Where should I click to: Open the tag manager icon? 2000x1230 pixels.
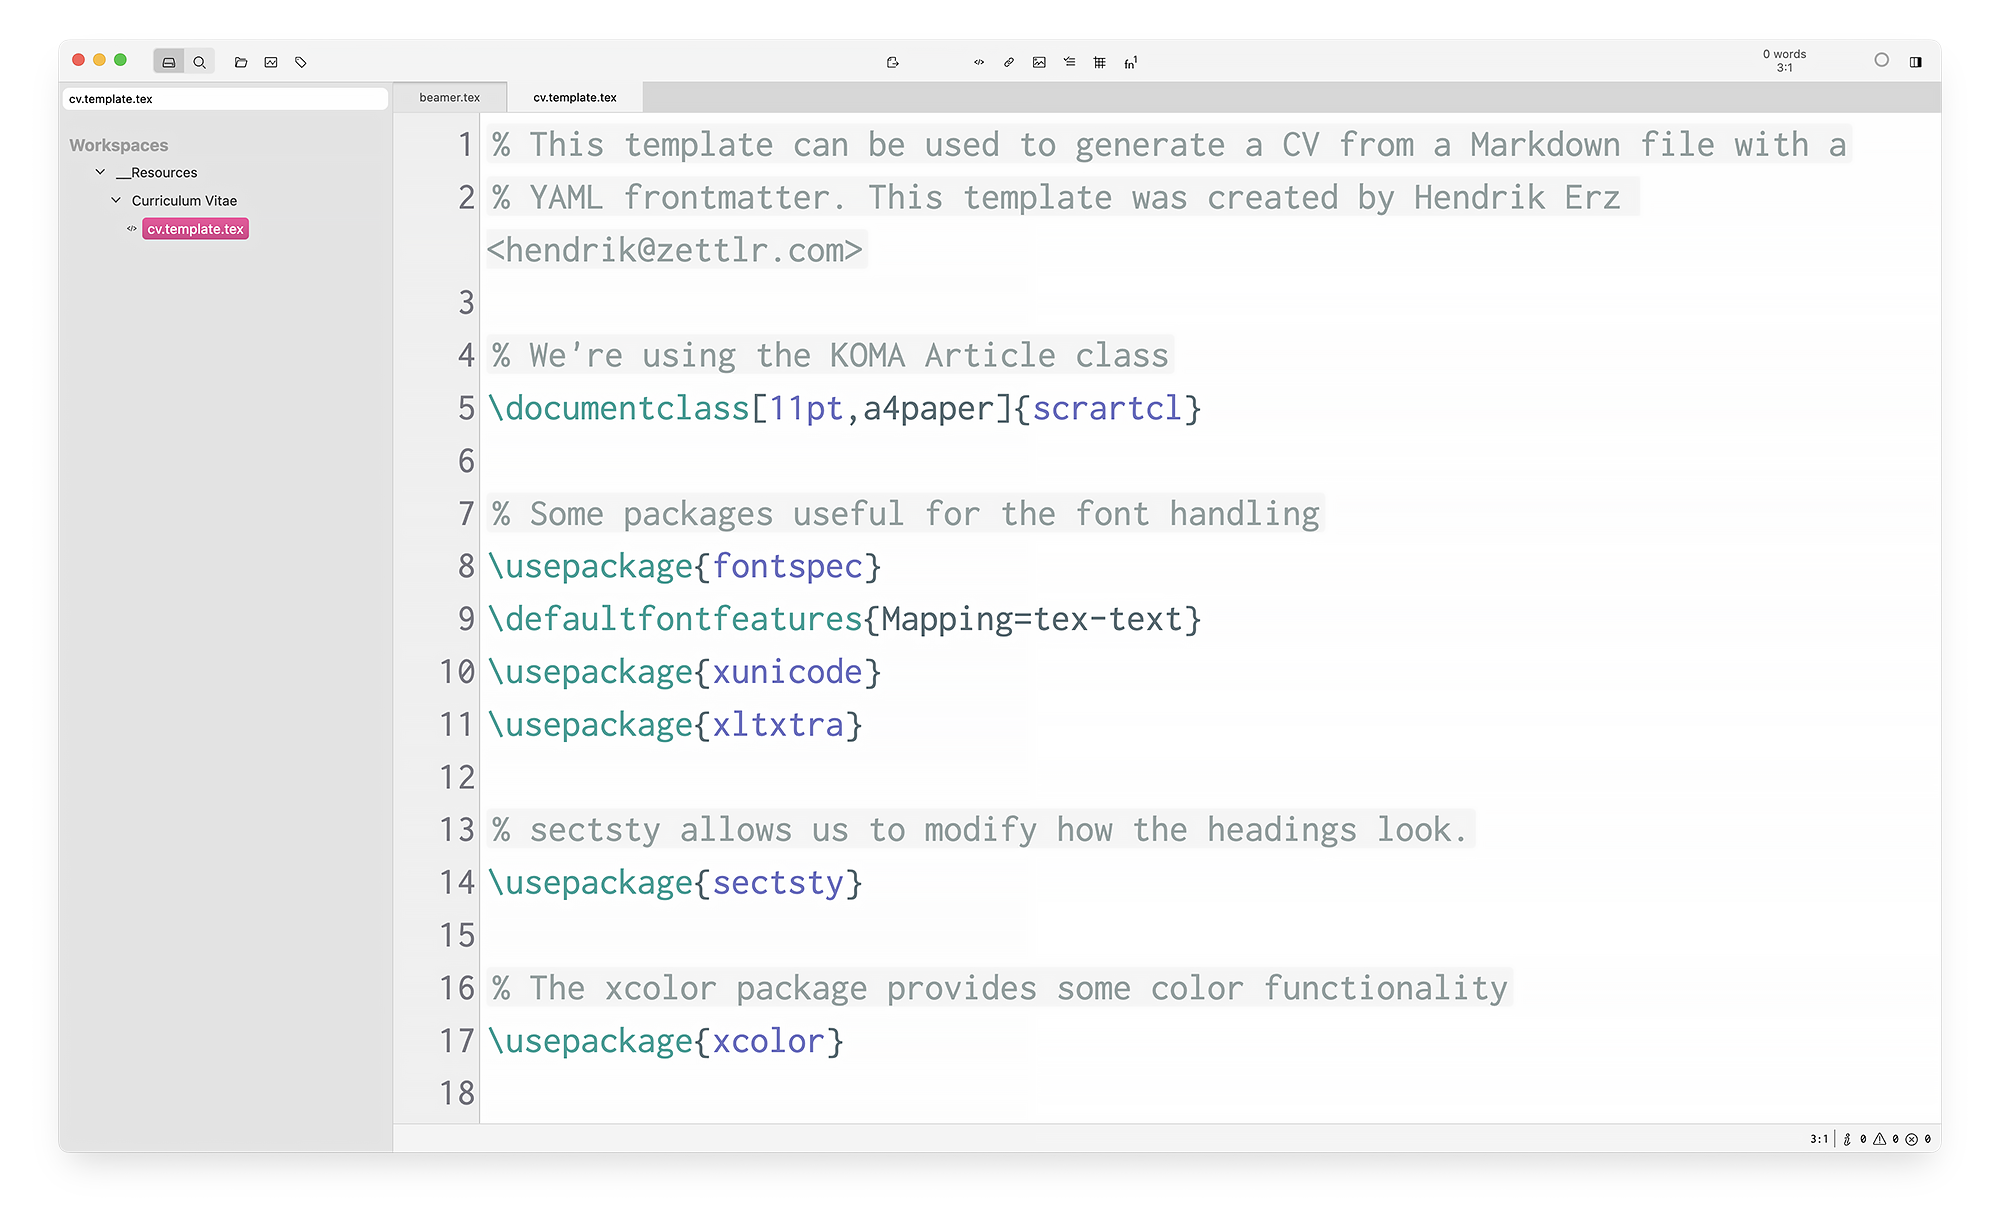coord(301,62)
